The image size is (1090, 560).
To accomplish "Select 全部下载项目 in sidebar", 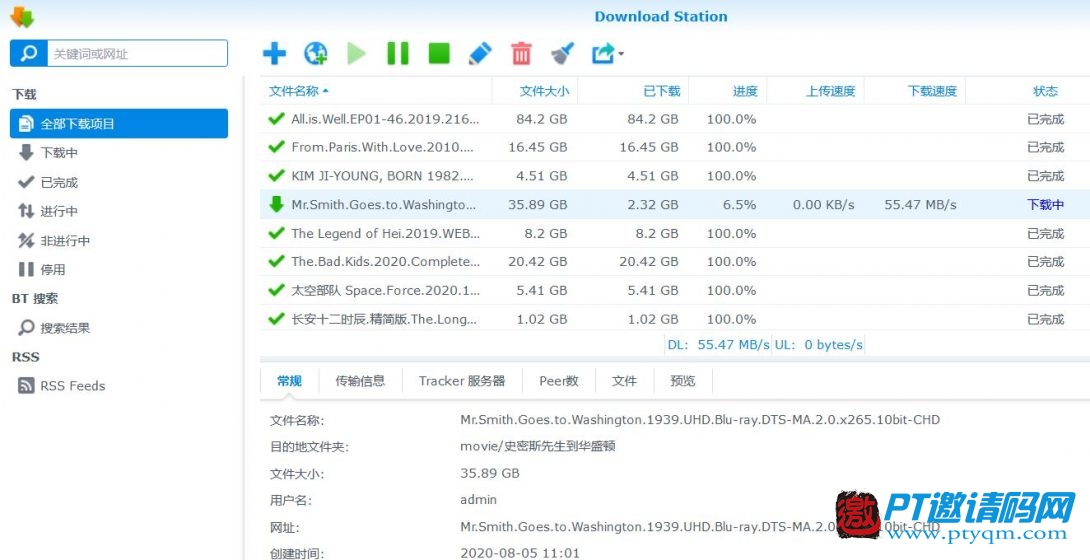I will (x=119, y=124).
